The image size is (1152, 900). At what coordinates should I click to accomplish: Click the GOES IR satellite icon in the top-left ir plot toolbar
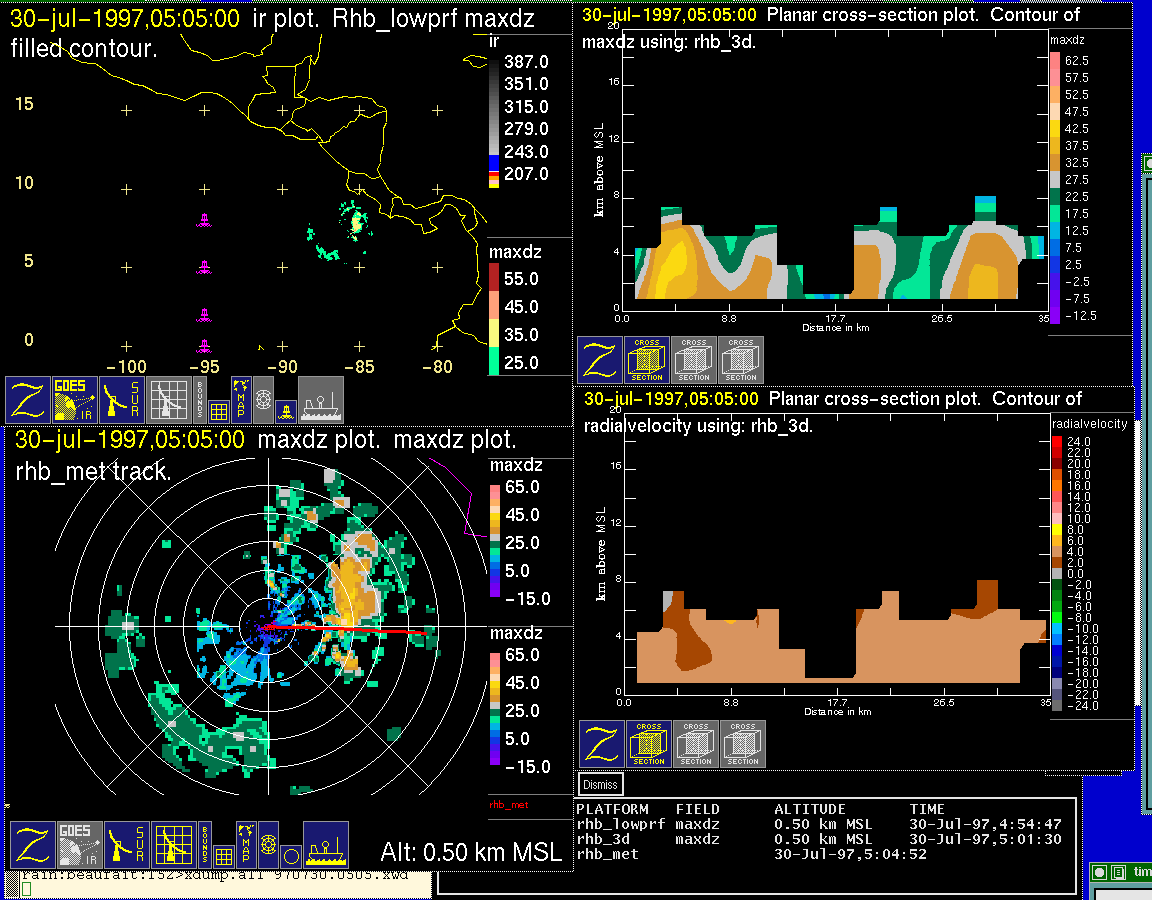[x=75, y=400]
